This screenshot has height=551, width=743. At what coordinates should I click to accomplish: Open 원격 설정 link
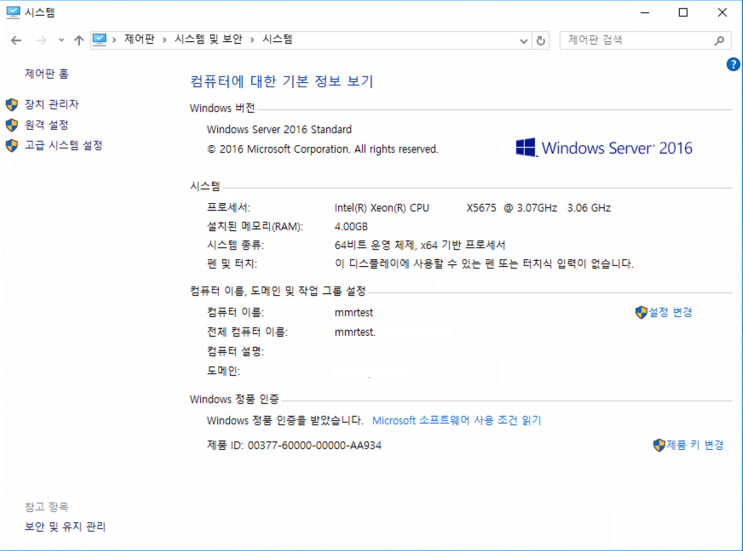pyautogui.click(x=46, y=125)
